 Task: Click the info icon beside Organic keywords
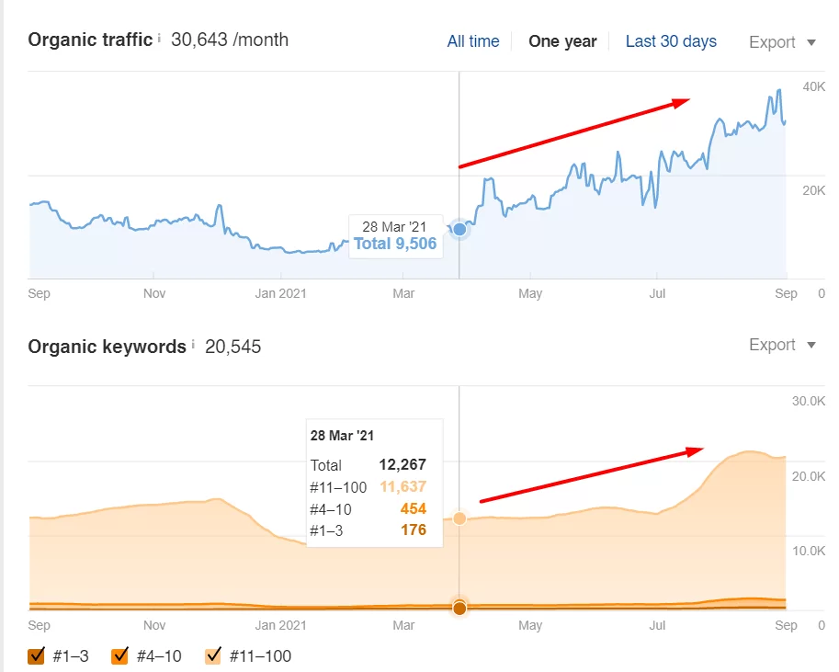[193, 344]
